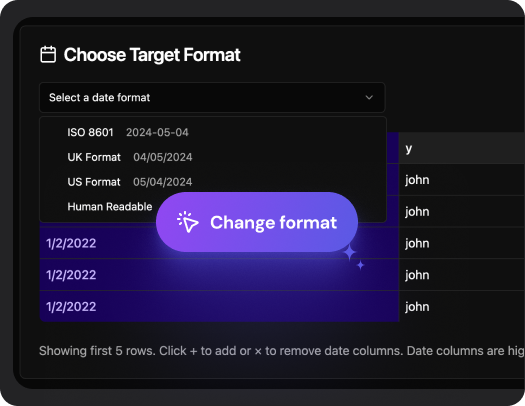
Task: Open the Select a date format dropdown
Action: pyautogui.click(x=212, y=97)
